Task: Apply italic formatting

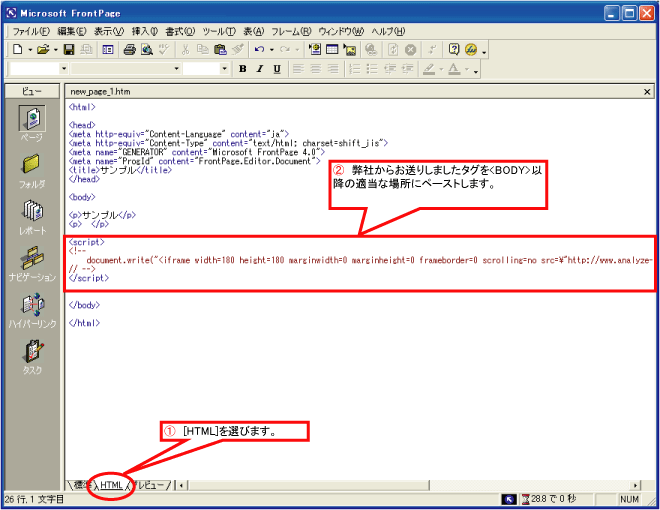Action: 260,69
